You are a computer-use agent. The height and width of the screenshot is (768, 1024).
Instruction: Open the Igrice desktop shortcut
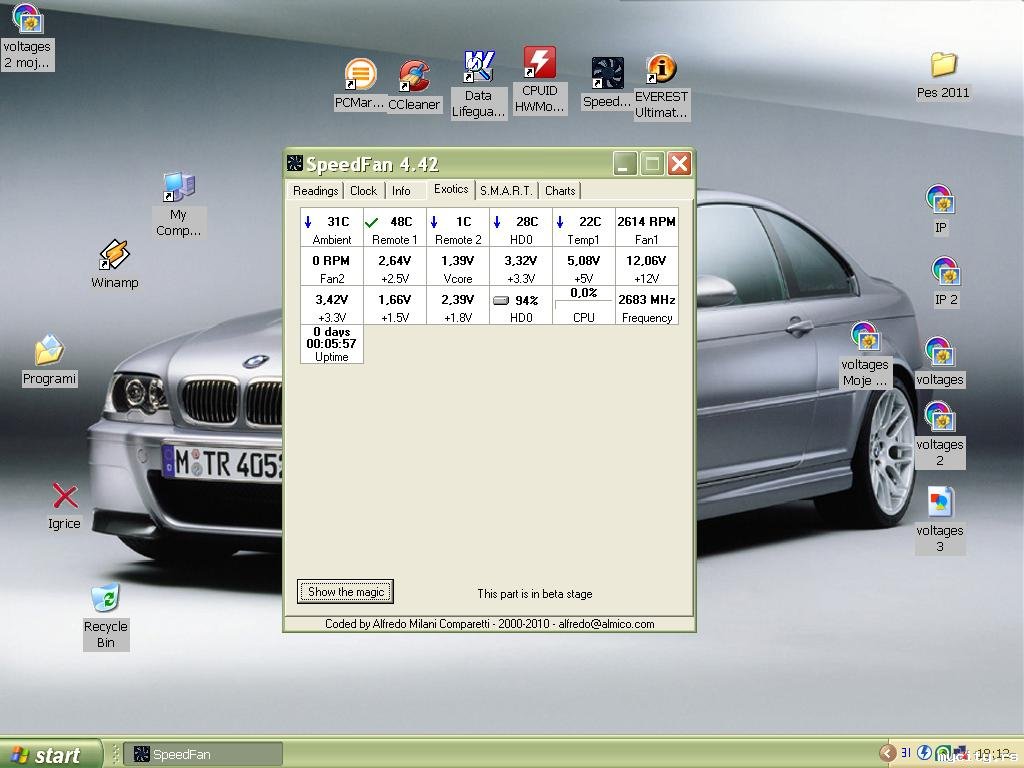tap(65, 497)
